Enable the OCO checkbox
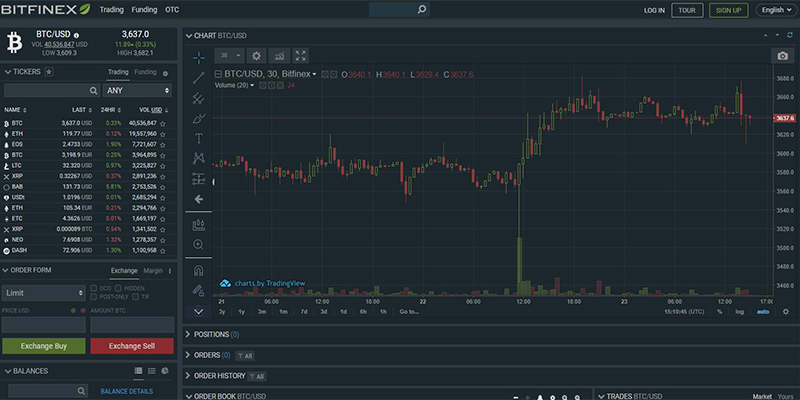 point(93,288)
